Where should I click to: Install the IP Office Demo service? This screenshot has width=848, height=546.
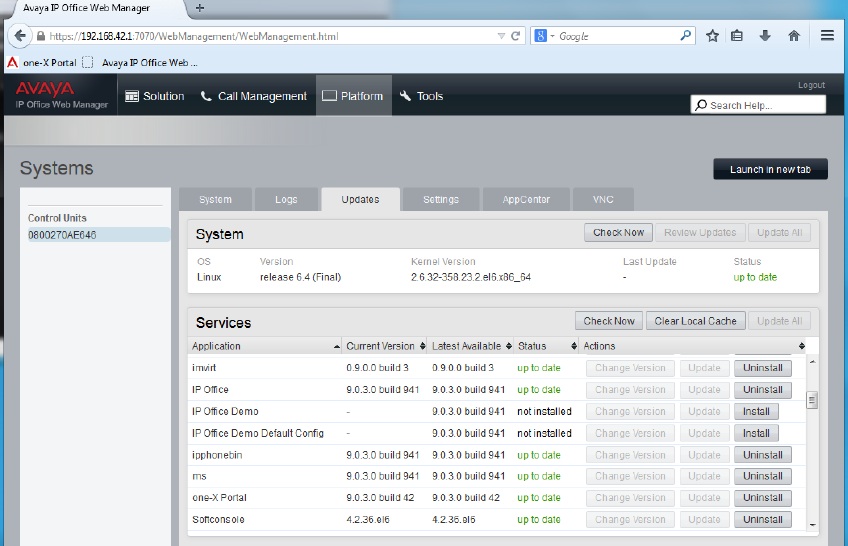click(x=756, y=411)
